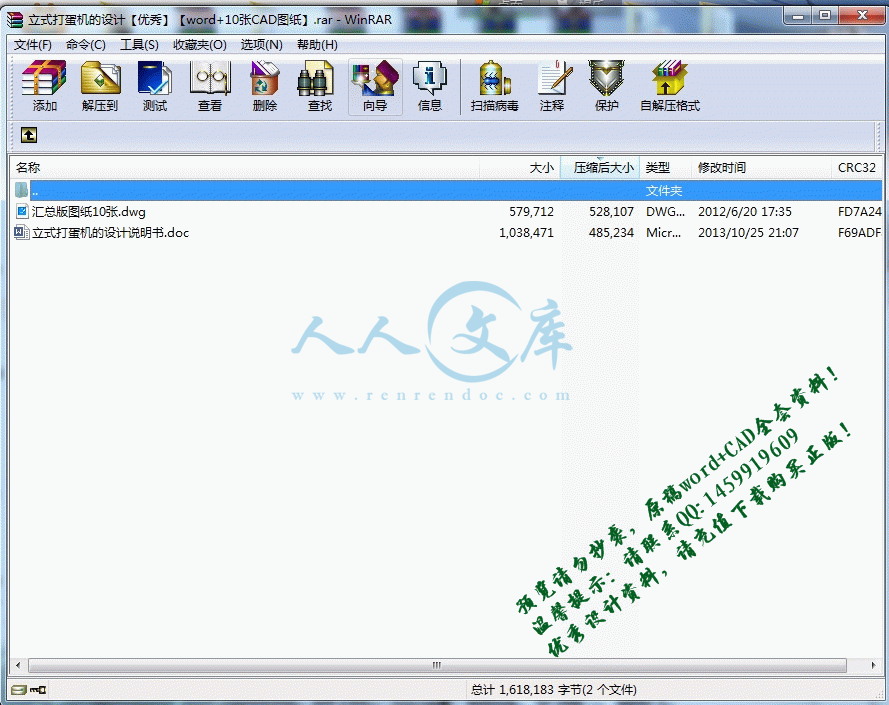Click the Test (测试) archive icon
This screenshot has height=705, width=889.
tap(155, 86)
